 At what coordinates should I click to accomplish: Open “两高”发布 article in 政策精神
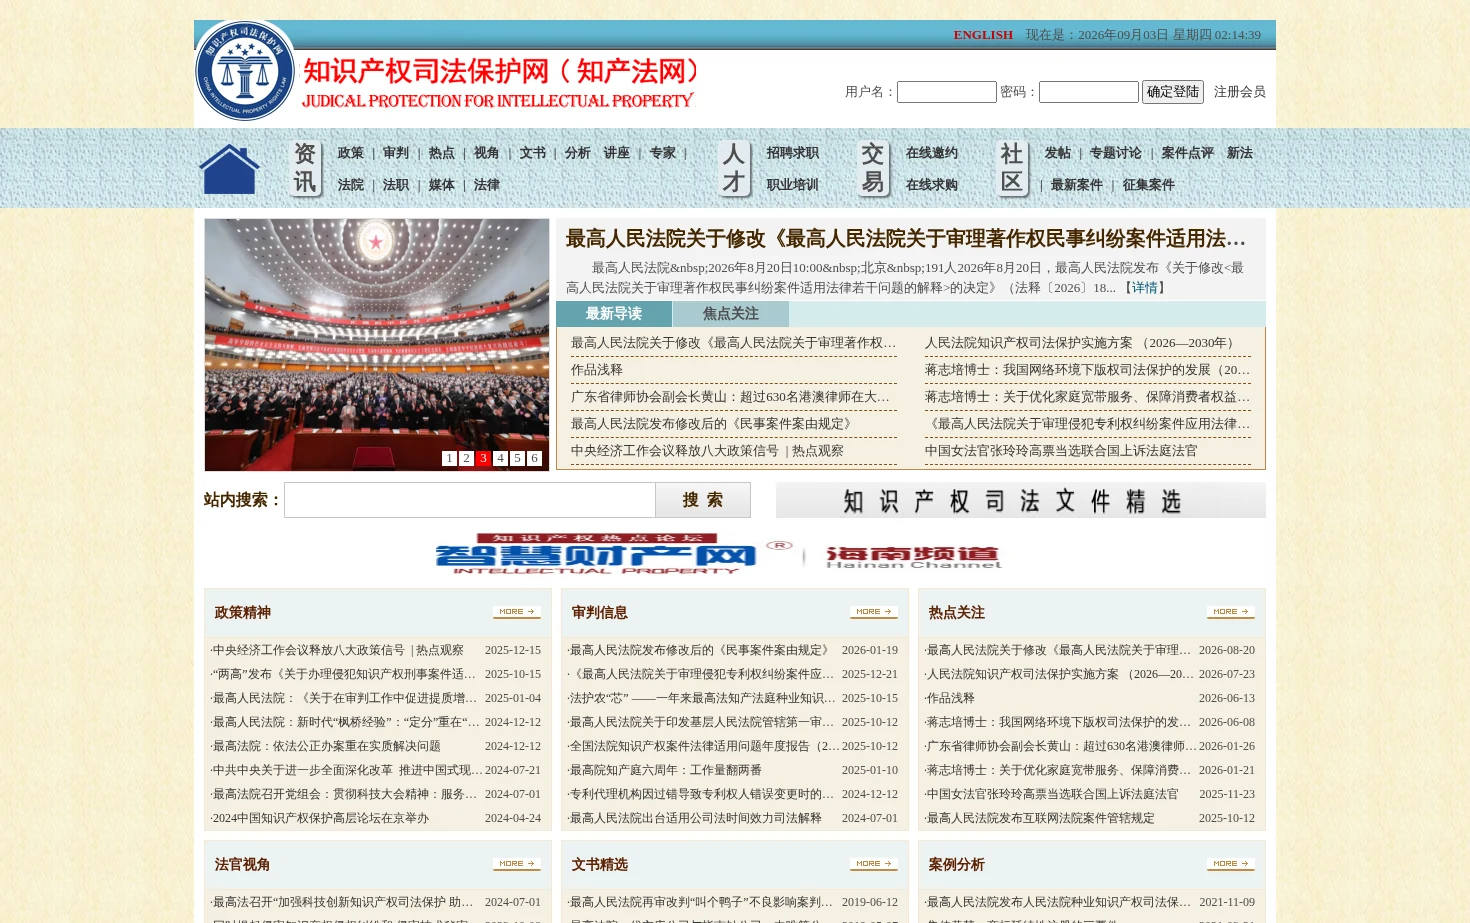coord(344,674)
